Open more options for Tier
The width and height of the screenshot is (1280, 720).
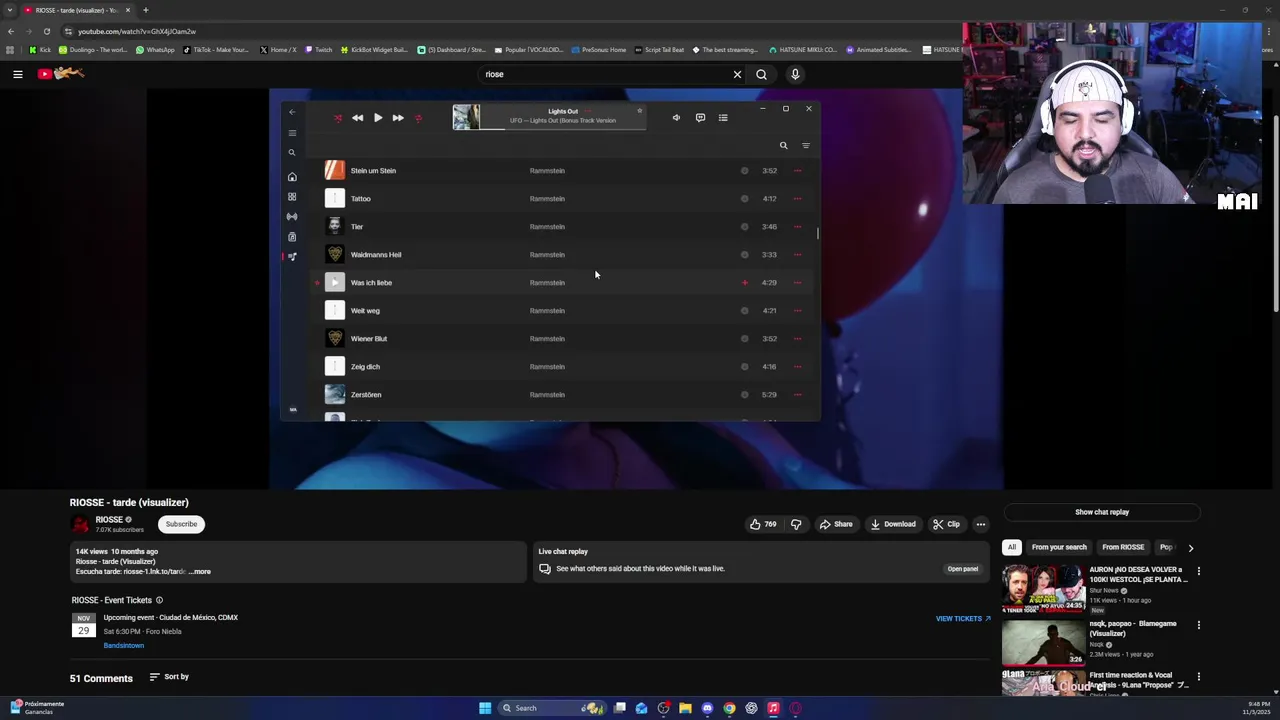(x=797, y=227)
